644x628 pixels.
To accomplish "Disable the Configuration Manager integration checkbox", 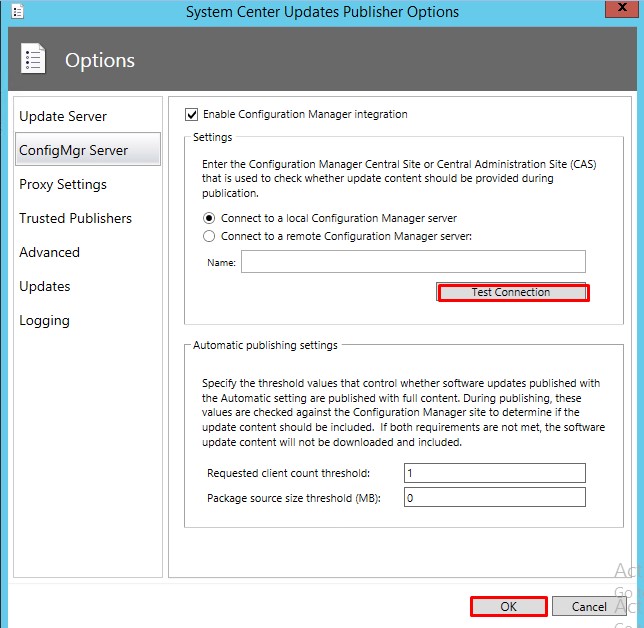I will 193,114.
